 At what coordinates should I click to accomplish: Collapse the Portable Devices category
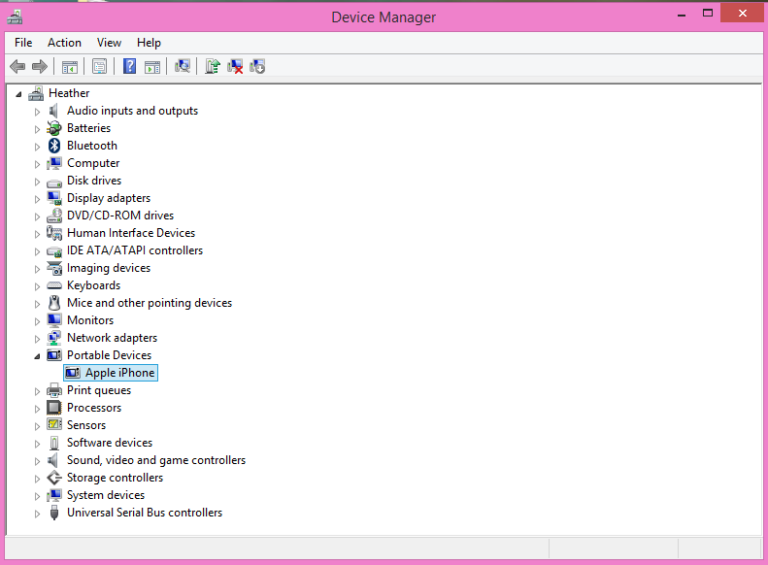point(38,356)
